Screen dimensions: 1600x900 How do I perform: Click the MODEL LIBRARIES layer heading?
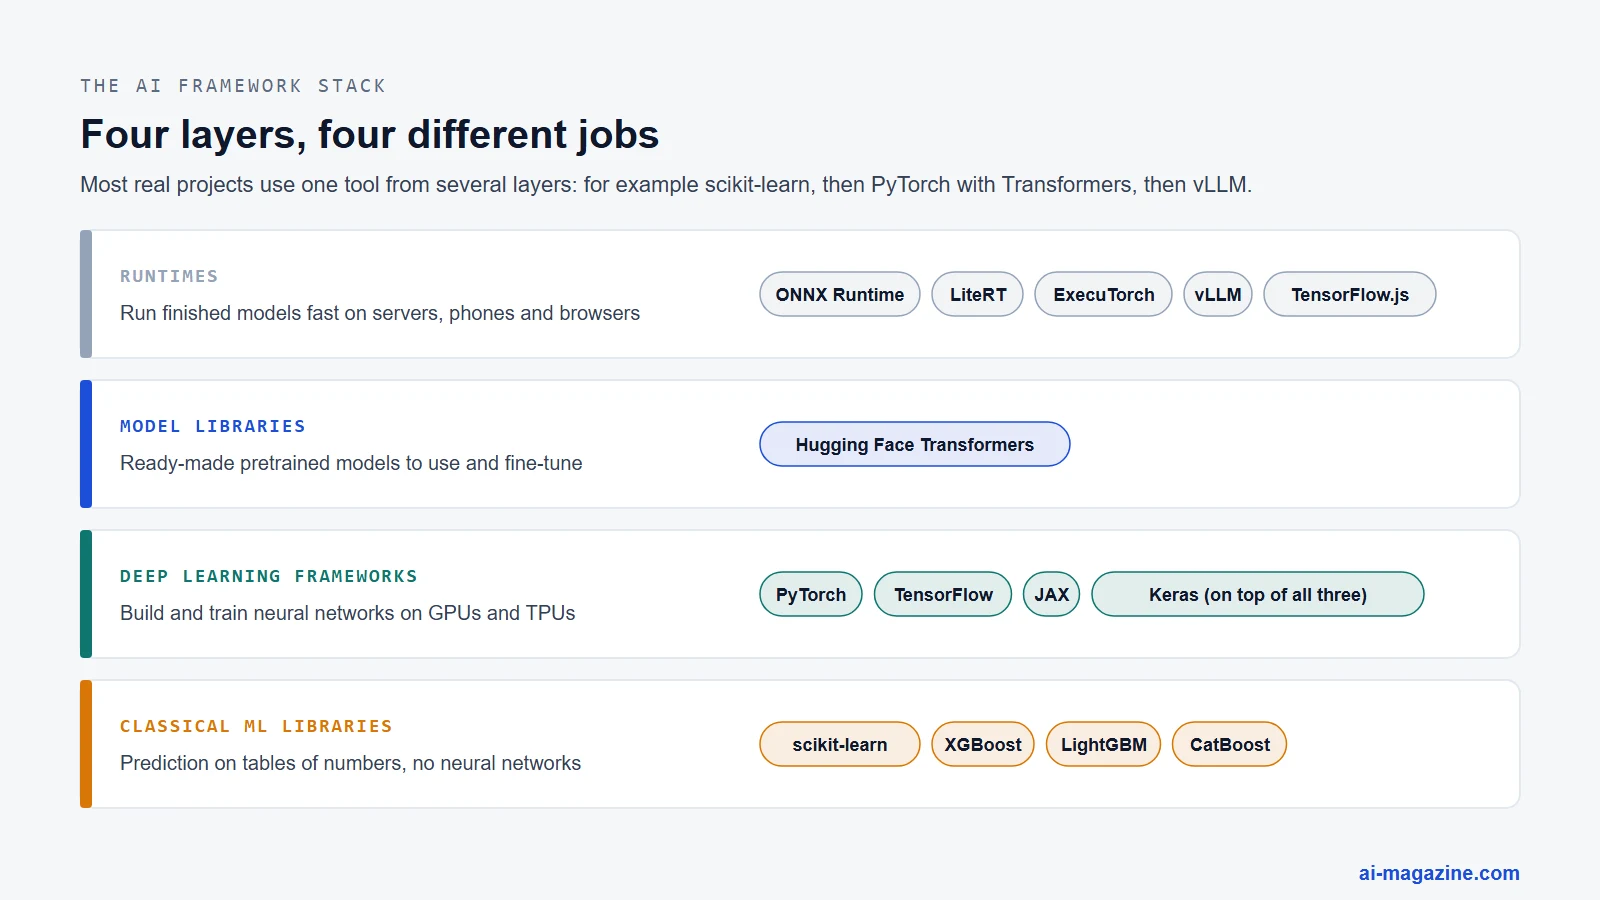pyautogui.click(x=213, y=426)
